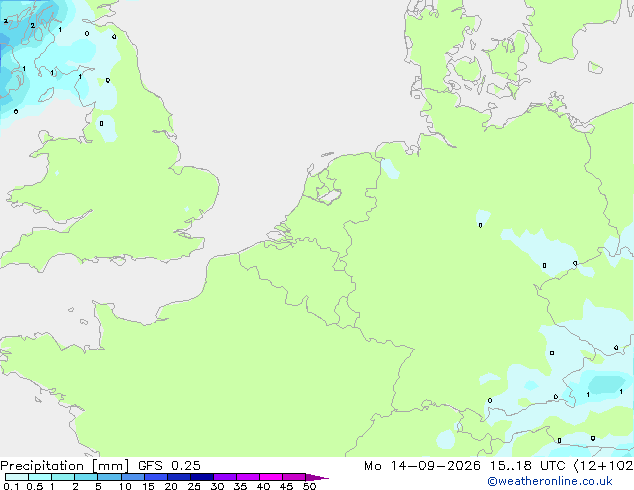Click the Precipitation [mm] title label

click(65, 466)
